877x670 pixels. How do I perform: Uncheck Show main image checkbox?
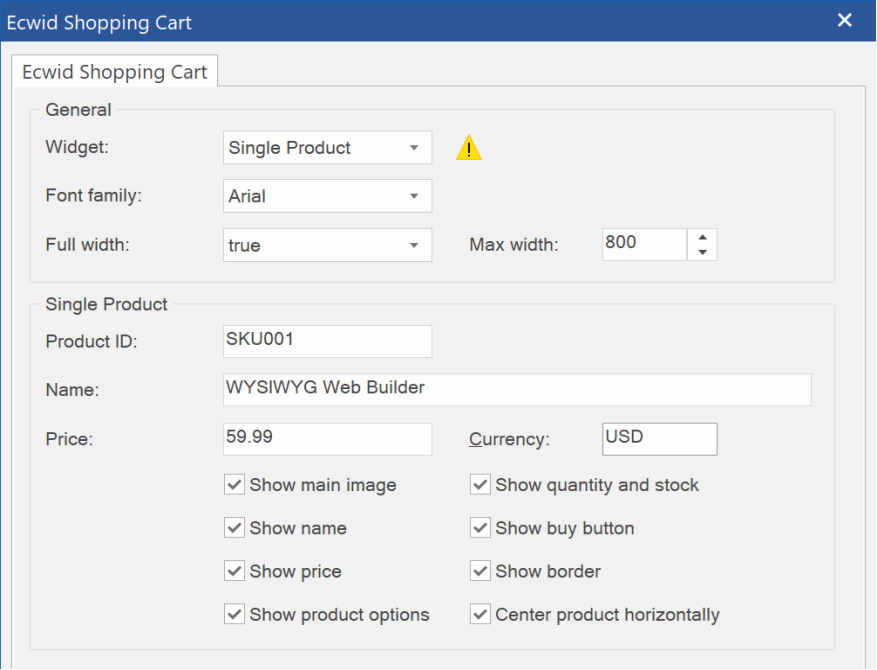pyautogui.click(x=235, y=485)
